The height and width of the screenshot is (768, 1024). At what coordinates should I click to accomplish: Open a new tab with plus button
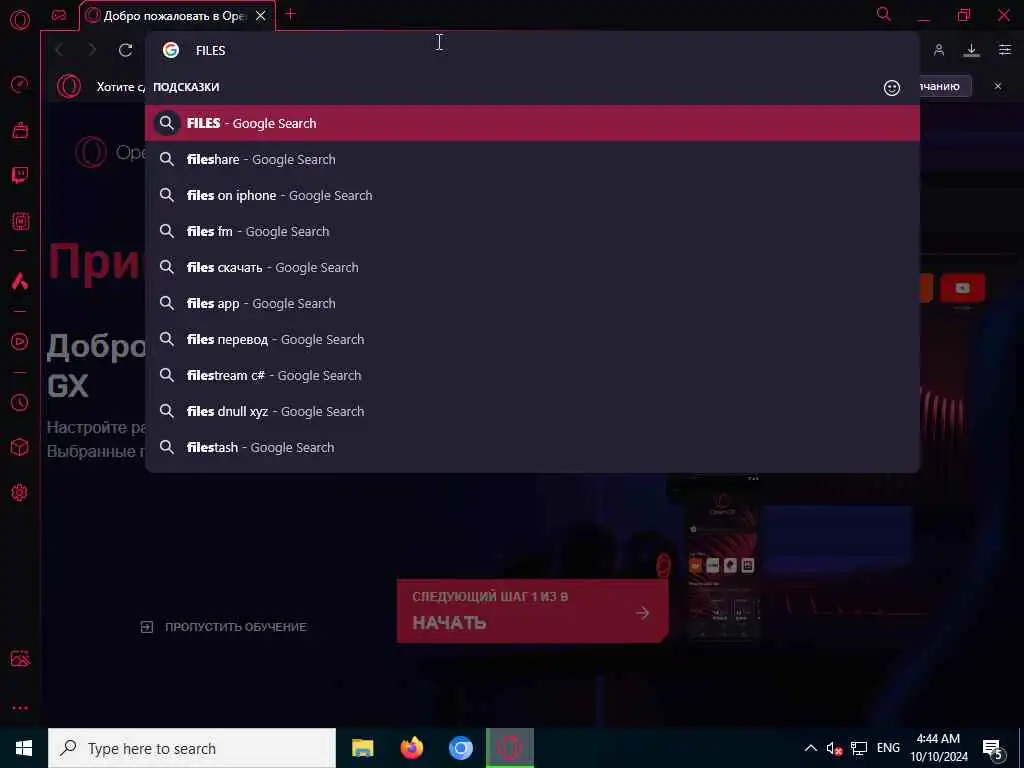pos(291,14)
